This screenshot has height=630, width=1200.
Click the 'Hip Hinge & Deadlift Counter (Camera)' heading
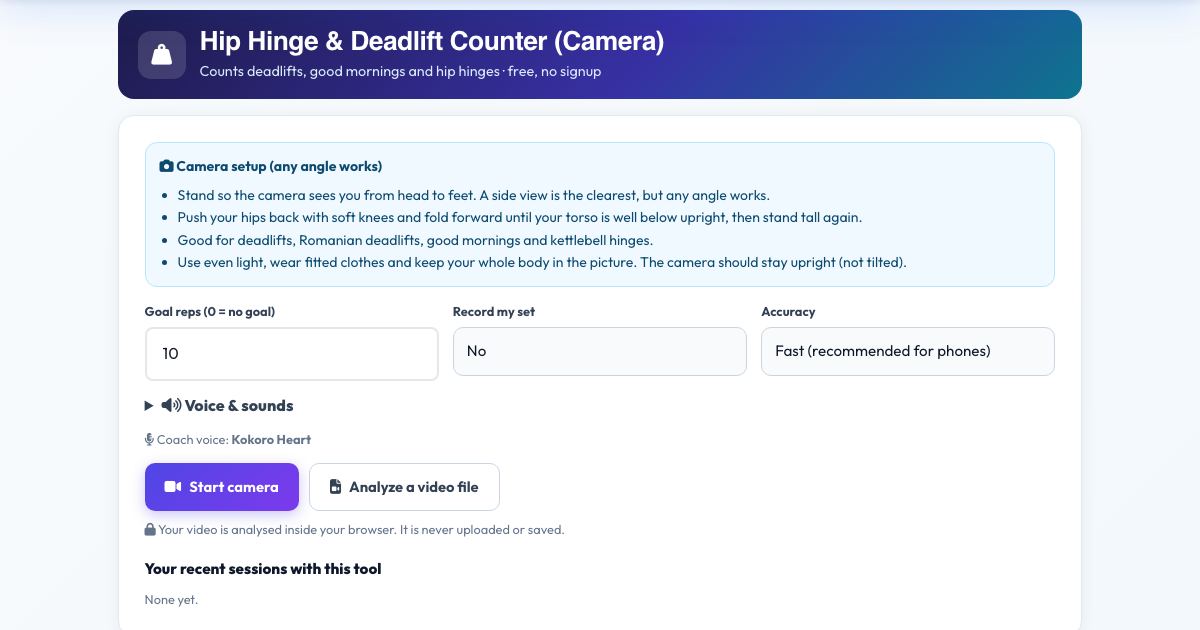(x=432, y=41)
